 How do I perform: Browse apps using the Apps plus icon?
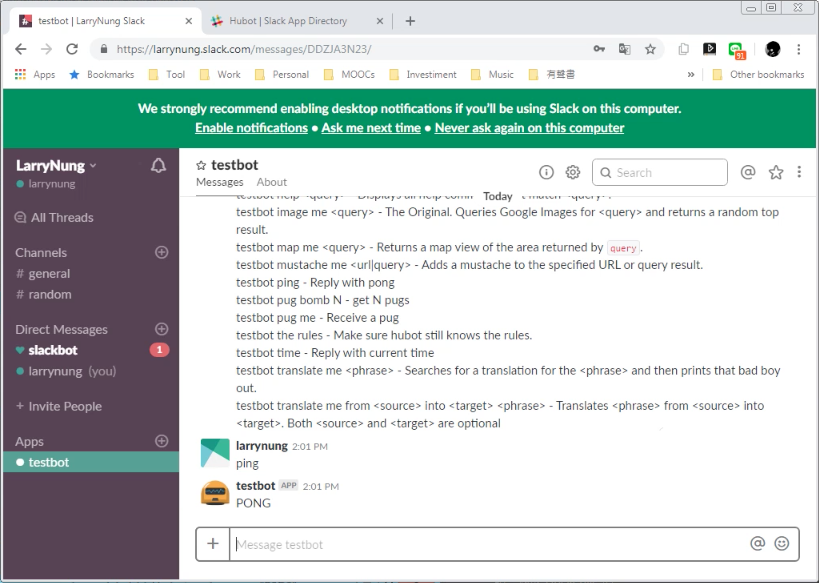(162, 441)
